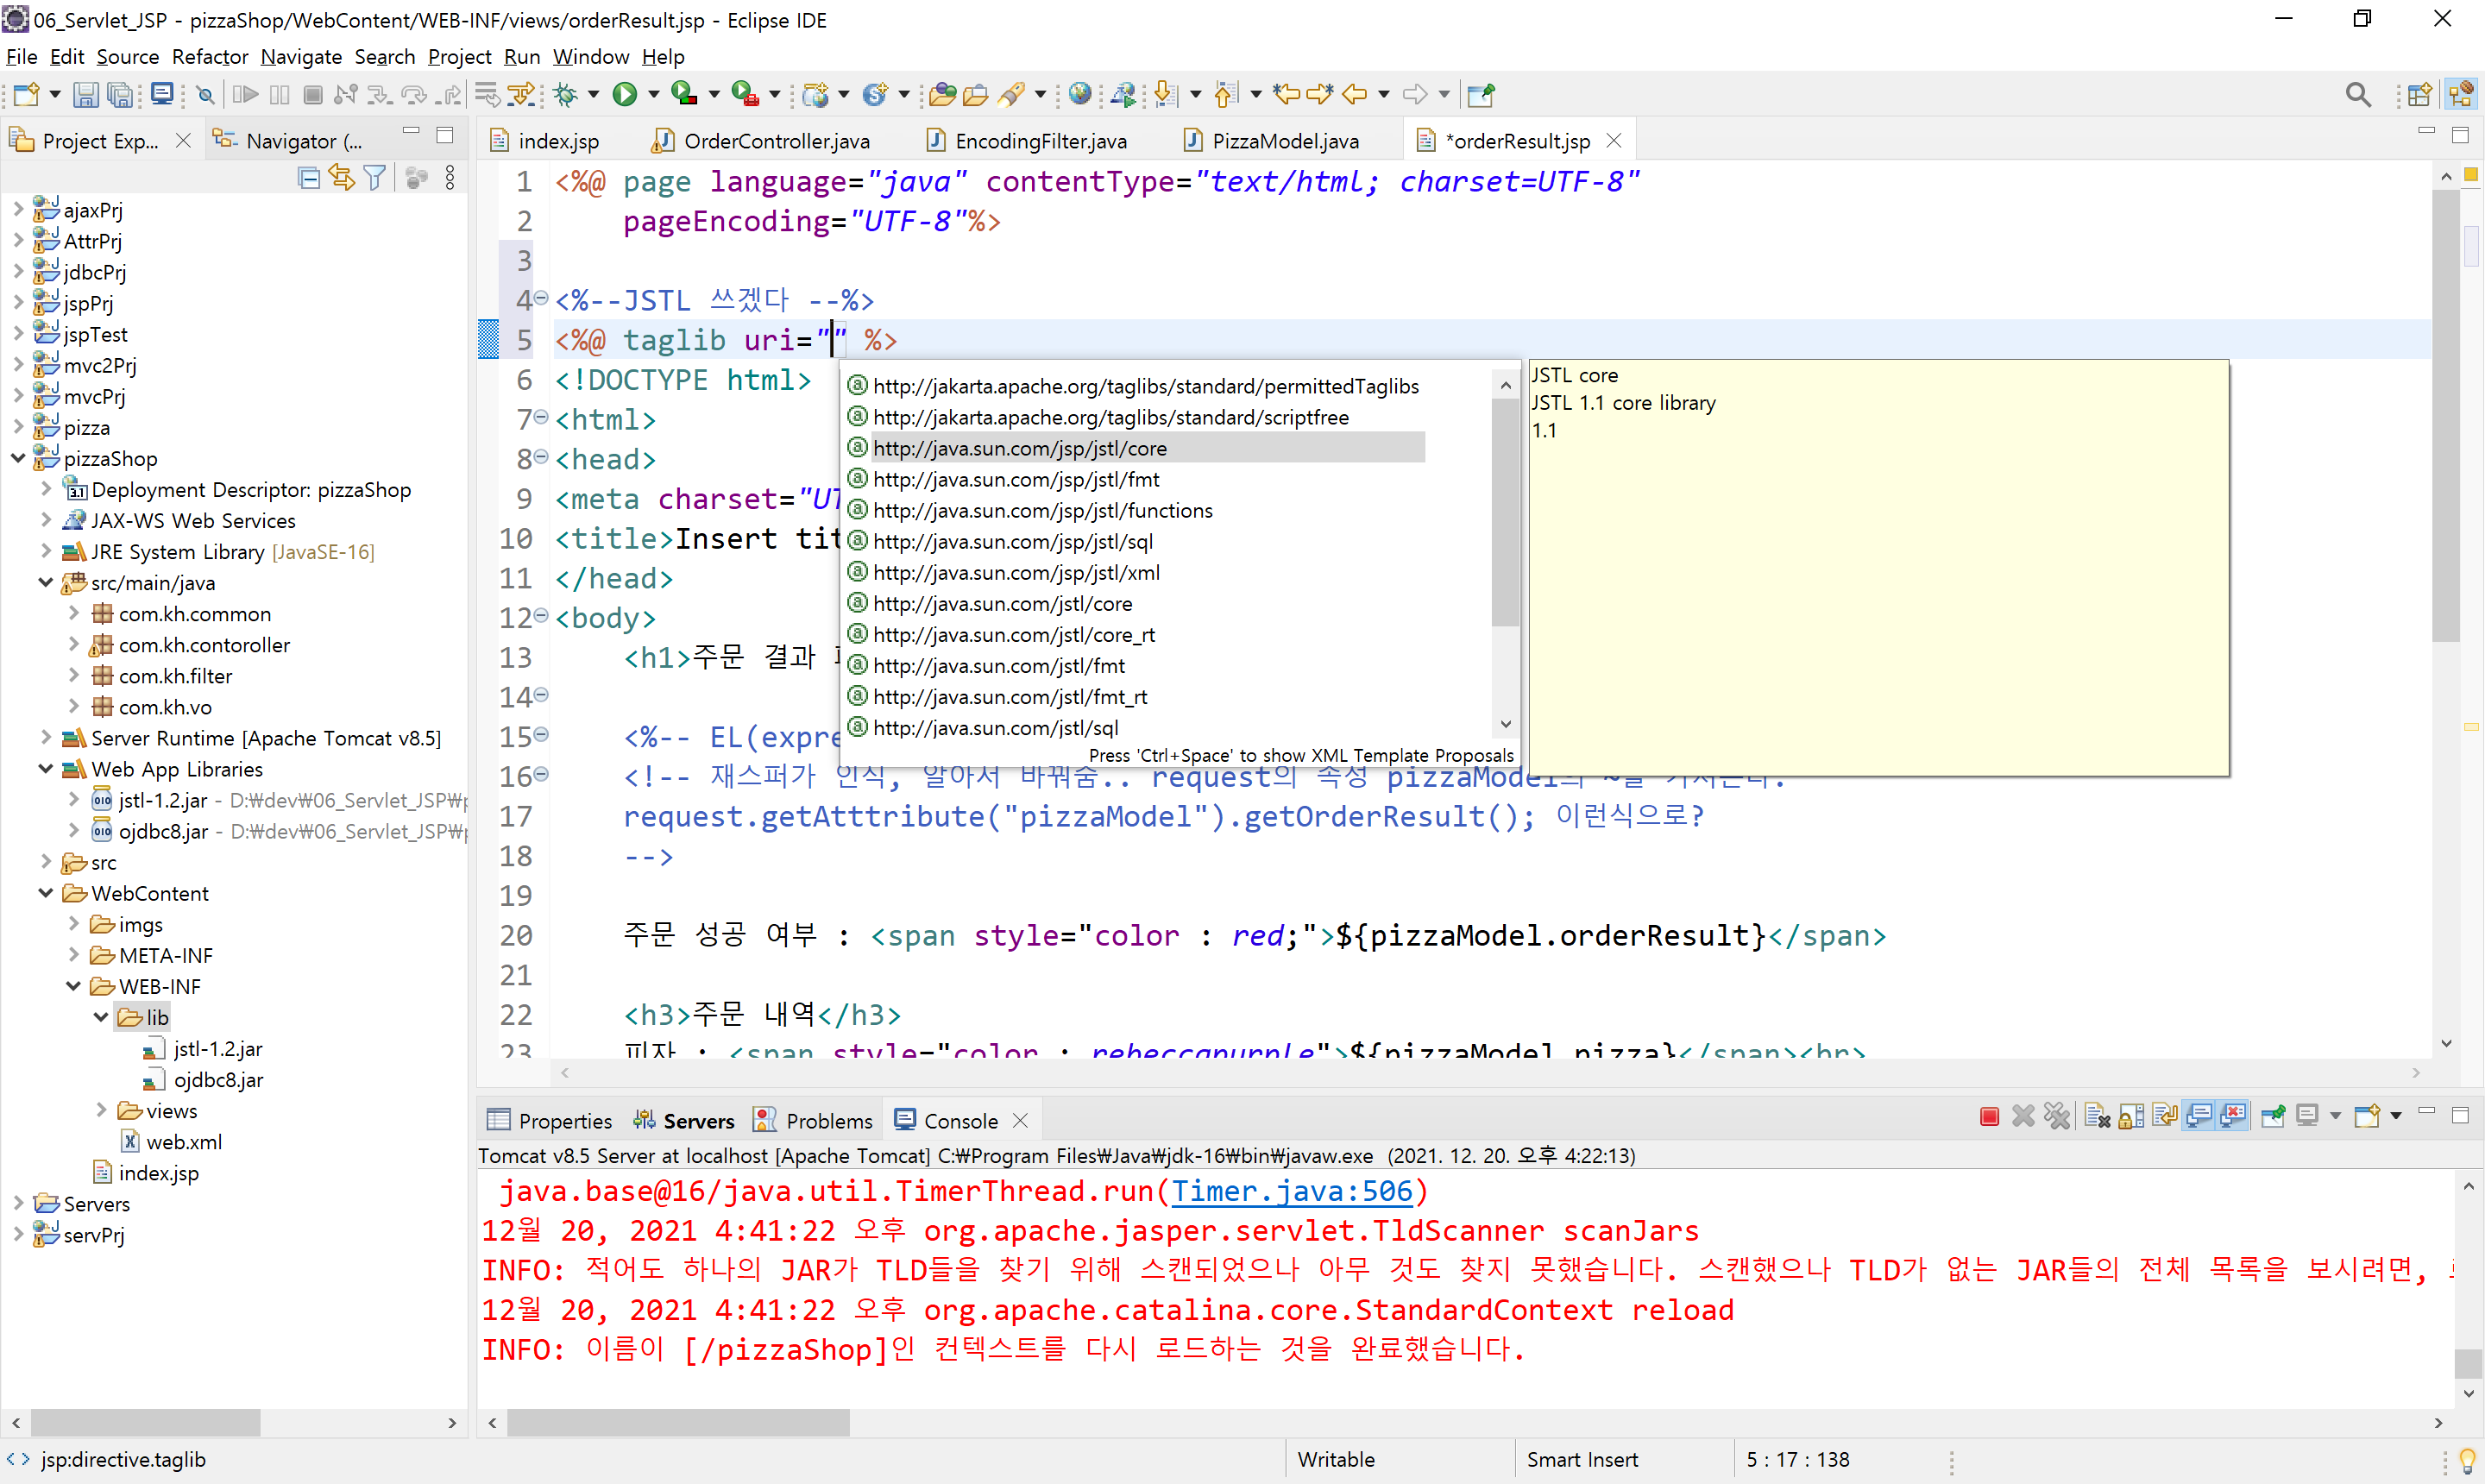Click the Remove All Terminated Launches icon
2485x1484 pixels.
2057,1116
